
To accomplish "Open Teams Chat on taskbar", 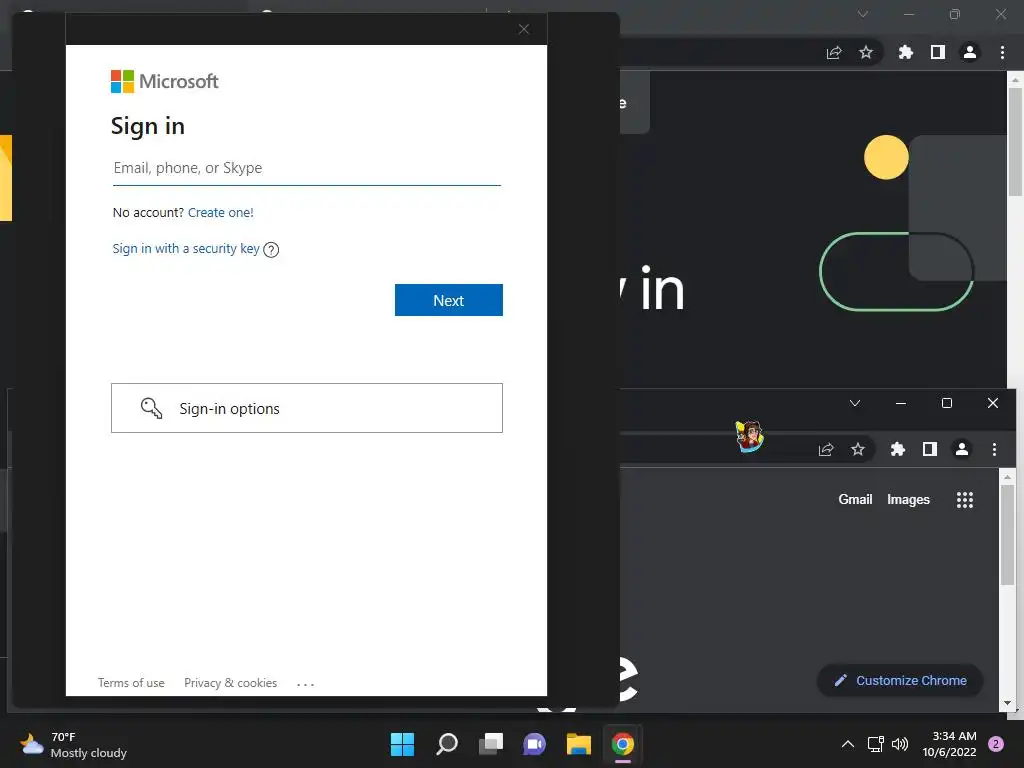I will (x=534, y=744).
